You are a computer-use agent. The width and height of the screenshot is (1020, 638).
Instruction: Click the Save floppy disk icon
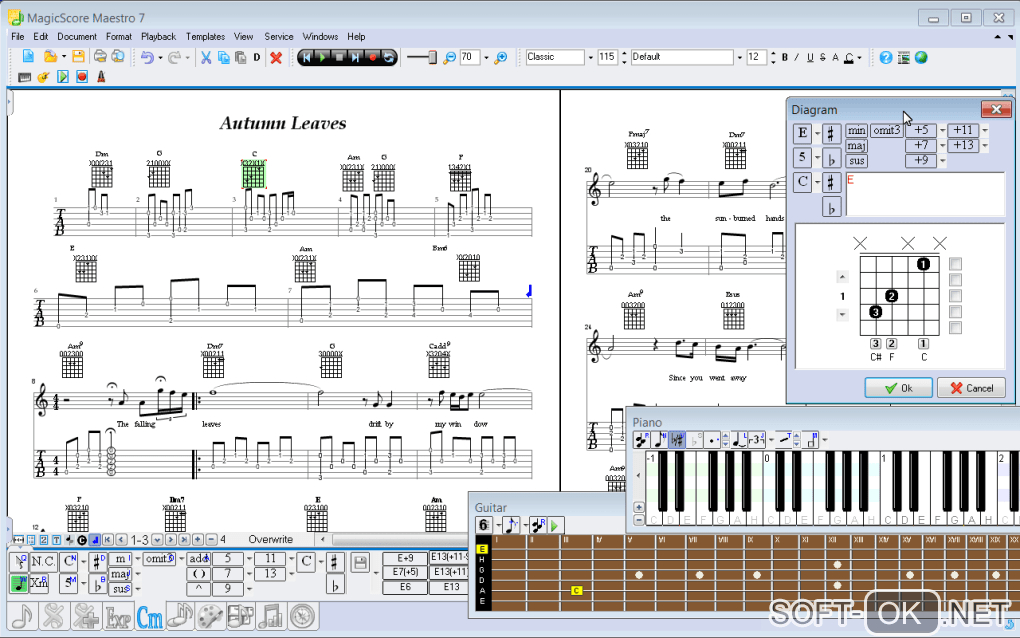[x=78, y=57]
